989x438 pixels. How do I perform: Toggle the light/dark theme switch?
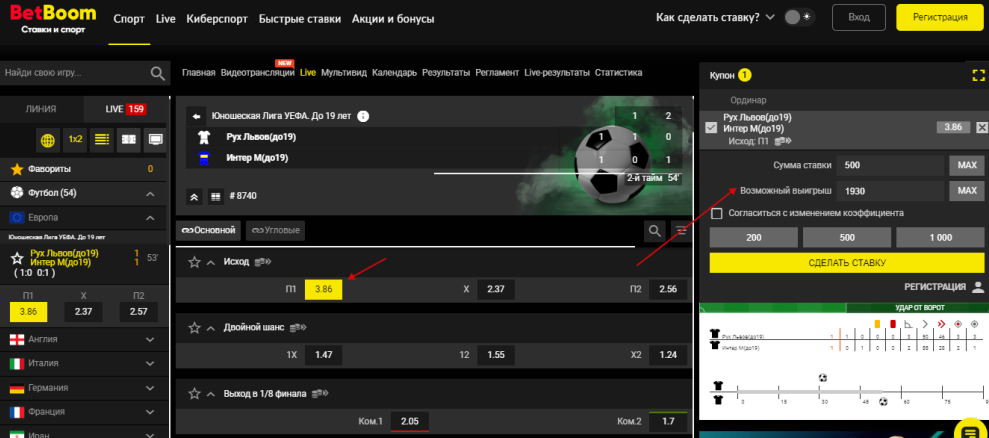coord(797,18)
